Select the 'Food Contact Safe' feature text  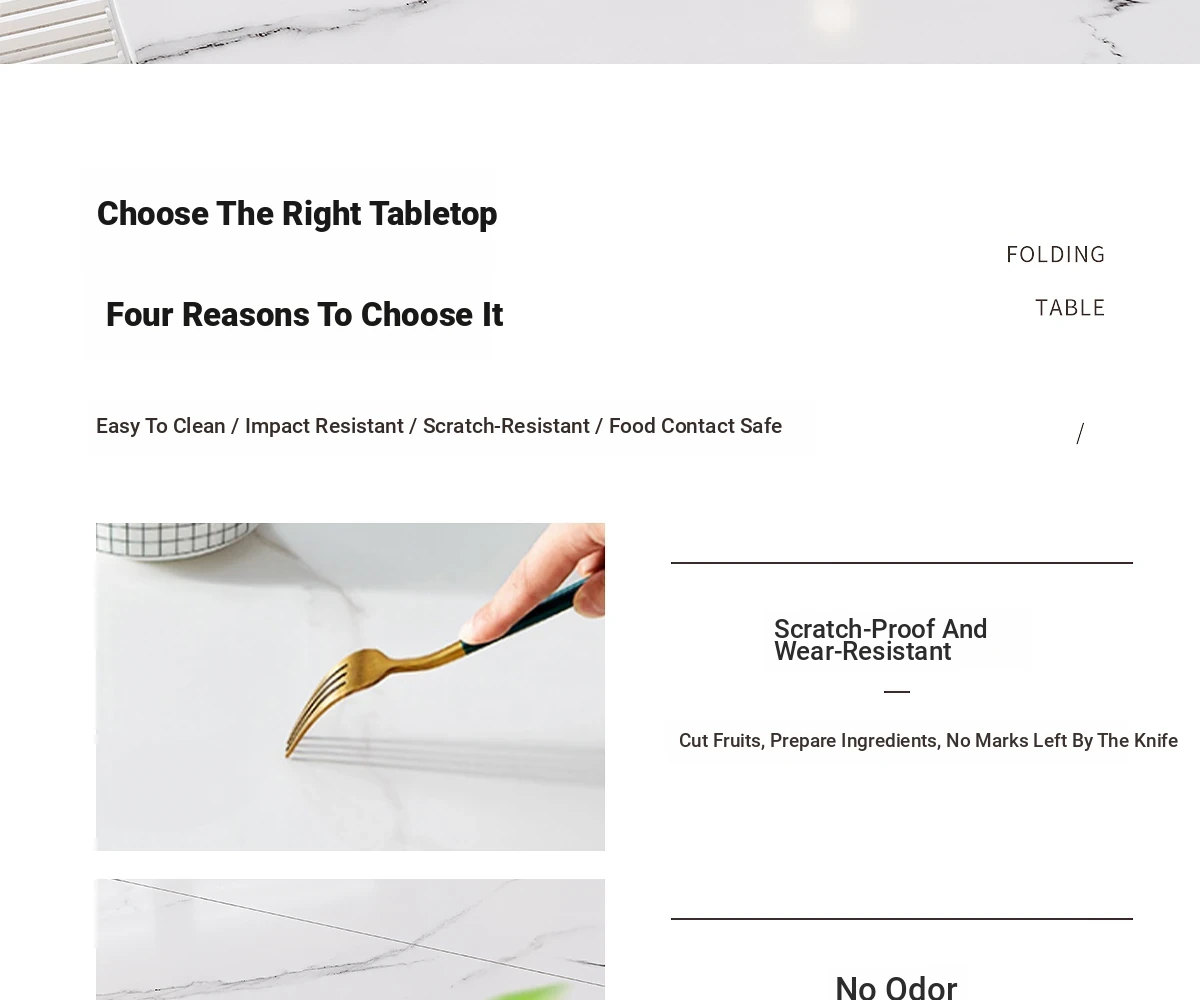click(695, 426)
